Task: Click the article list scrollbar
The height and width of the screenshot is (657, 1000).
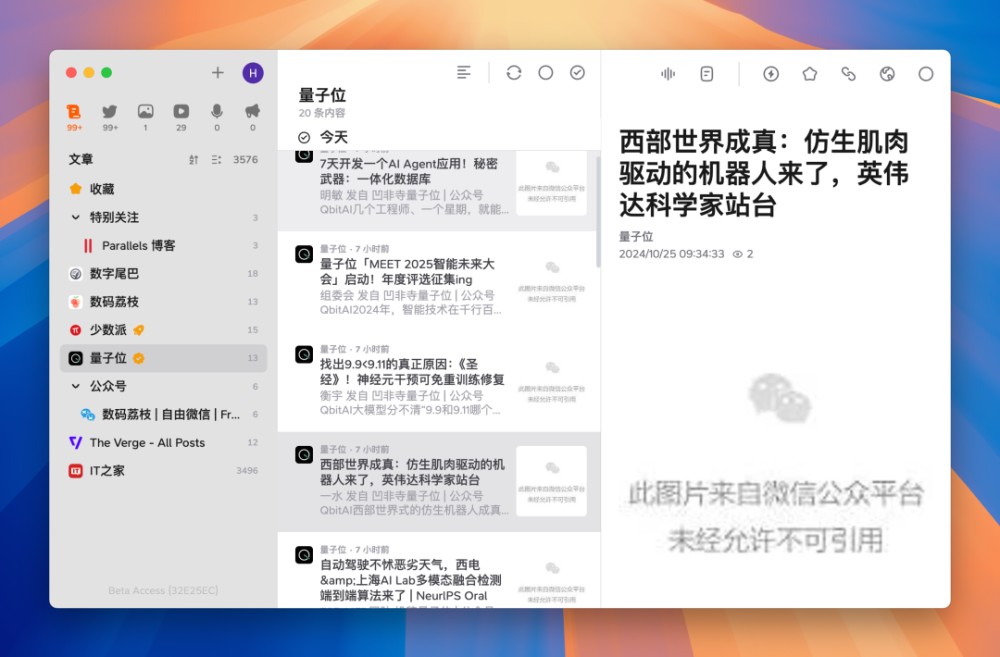Action: click(598, 210)
